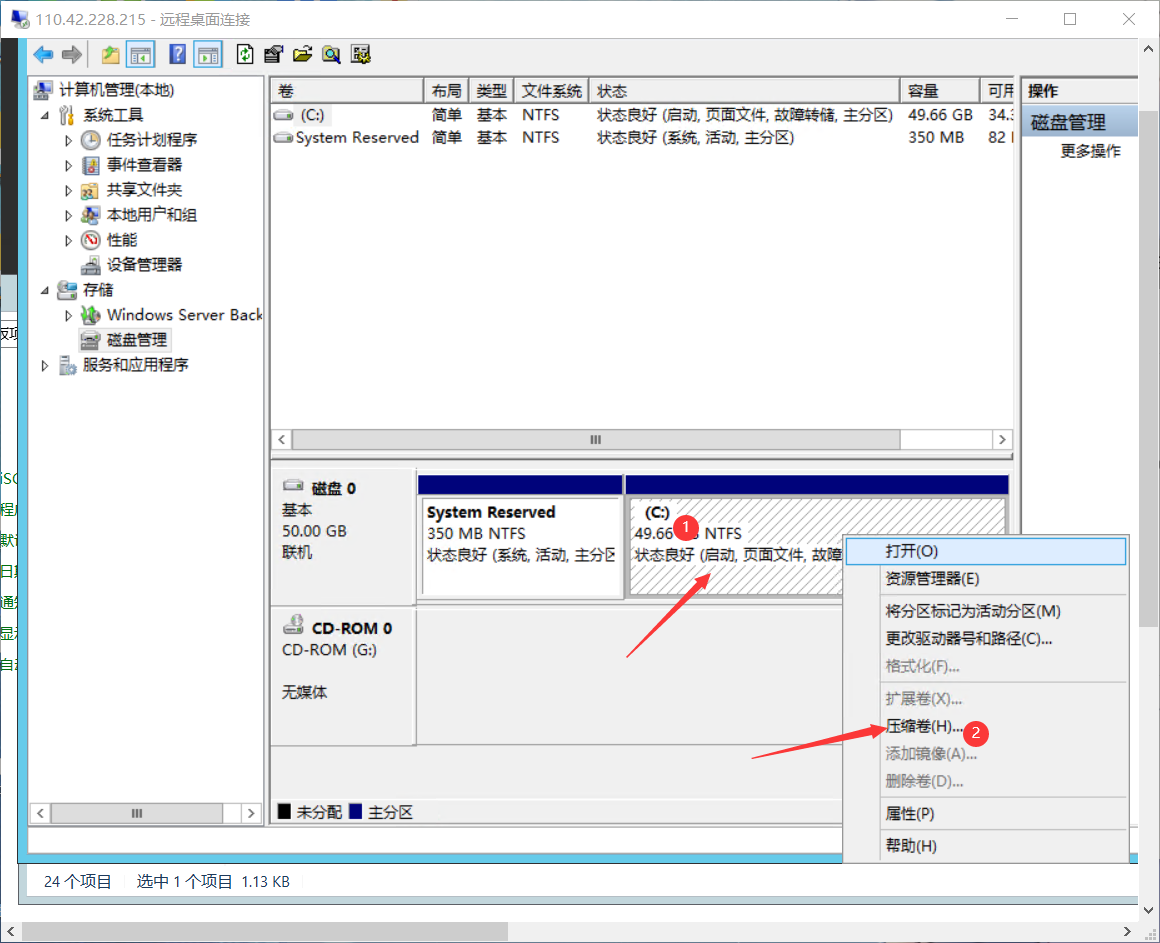Image resolution: width=1160 pixels, height=943 pixels.
Task: Collapse the Storage tree node
Action: point(44,290)
